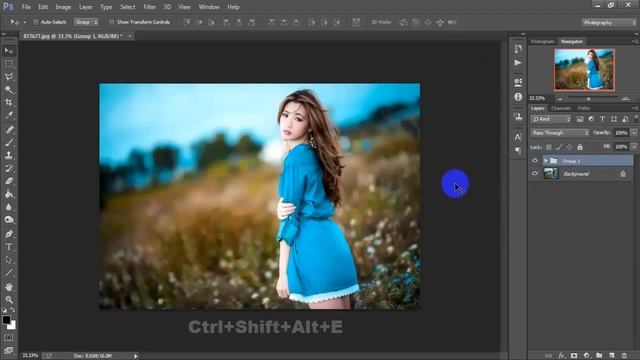The image size is (640, 360).
Task: Select the Paint Bucket tool
Action: 9,194
